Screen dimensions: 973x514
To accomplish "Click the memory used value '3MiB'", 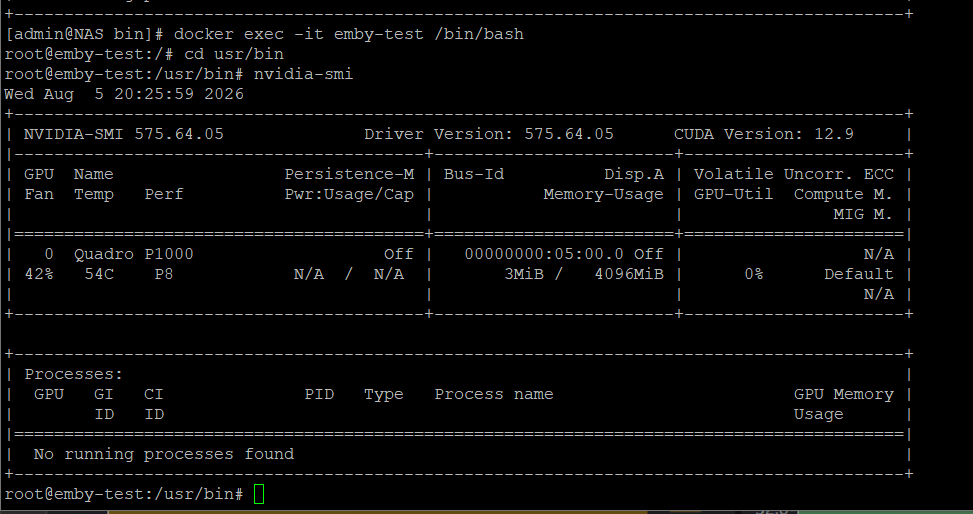I will coord(524,274).
